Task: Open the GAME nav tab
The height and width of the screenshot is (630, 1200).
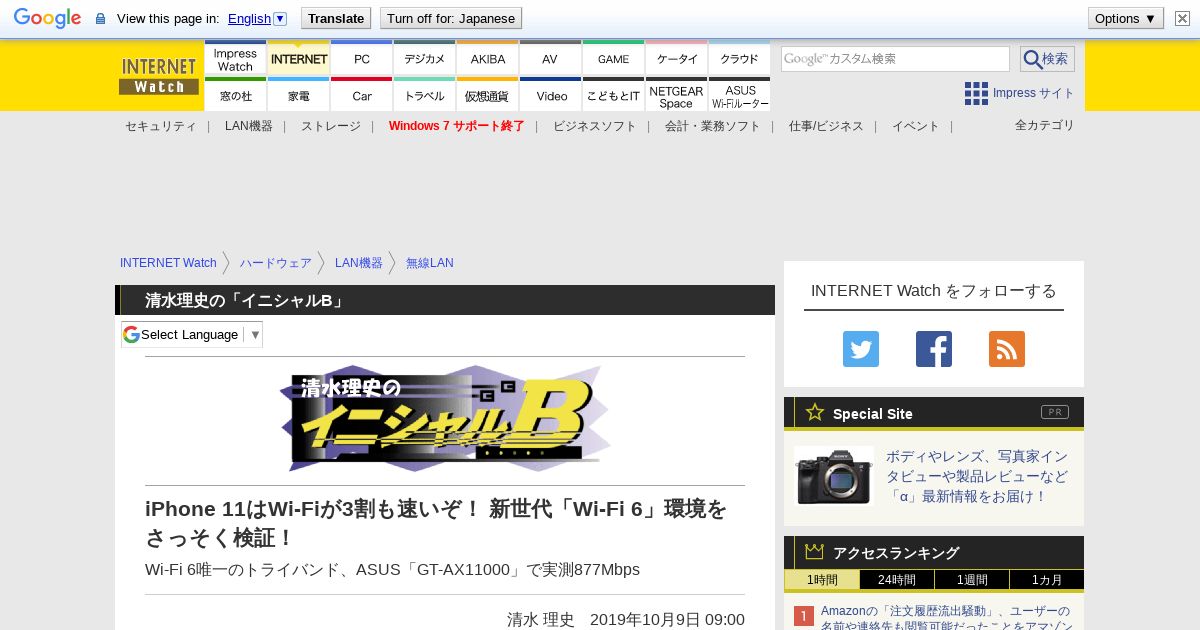Action: point(613,59)
